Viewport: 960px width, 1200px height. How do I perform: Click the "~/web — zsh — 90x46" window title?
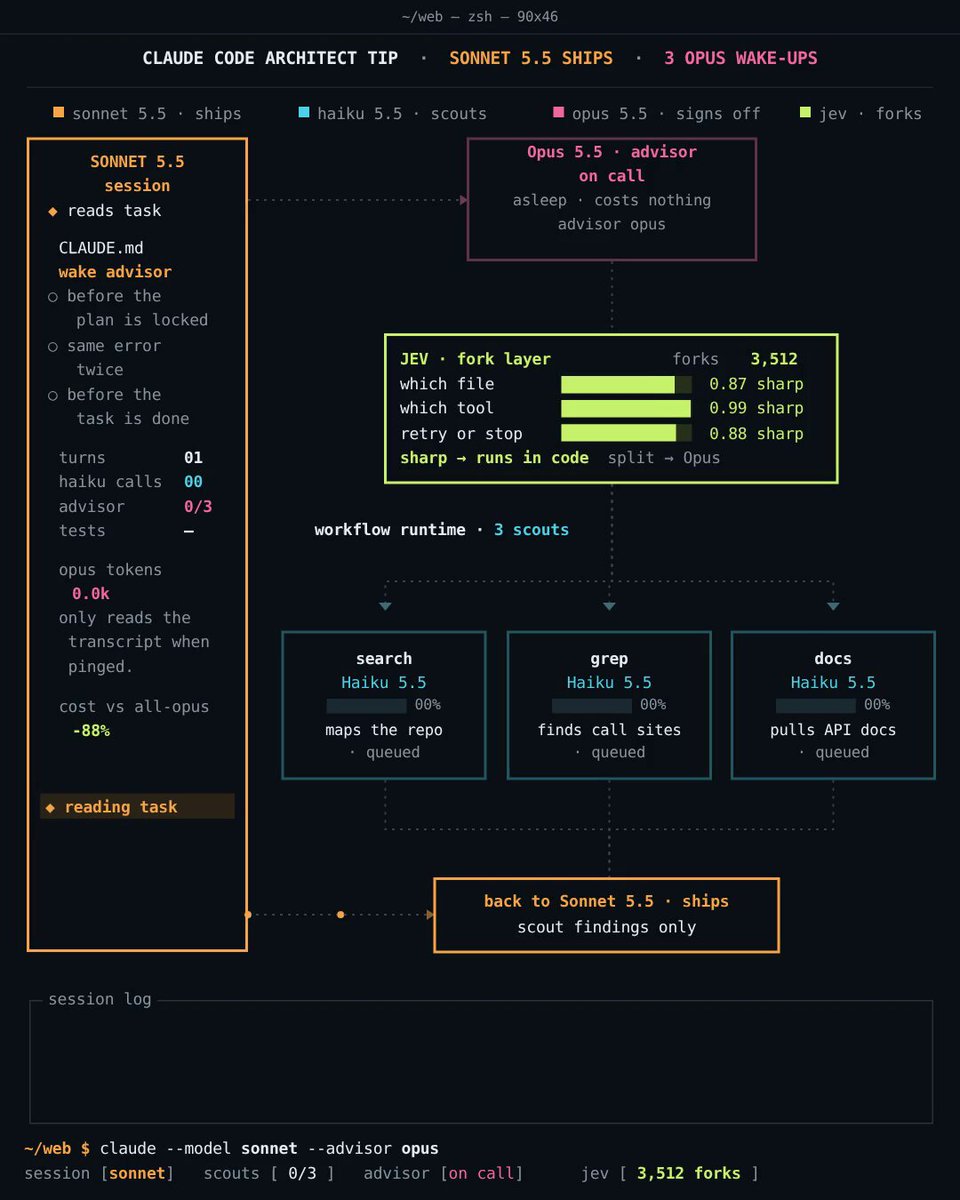click(x=480, y=17)
